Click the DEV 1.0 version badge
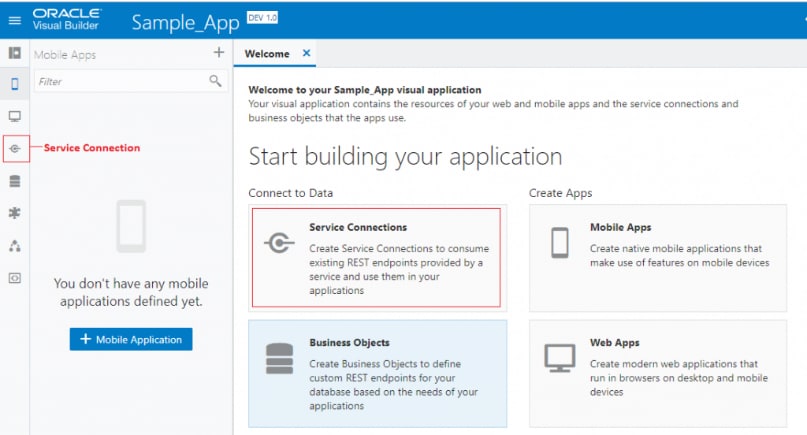 click(261, 17)
